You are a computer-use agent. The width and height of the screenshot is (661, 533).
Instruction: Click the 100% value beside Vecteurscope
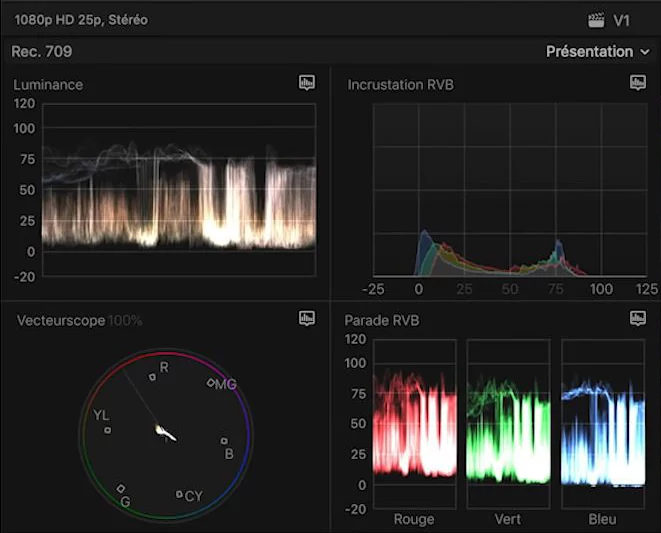[125, 320]
